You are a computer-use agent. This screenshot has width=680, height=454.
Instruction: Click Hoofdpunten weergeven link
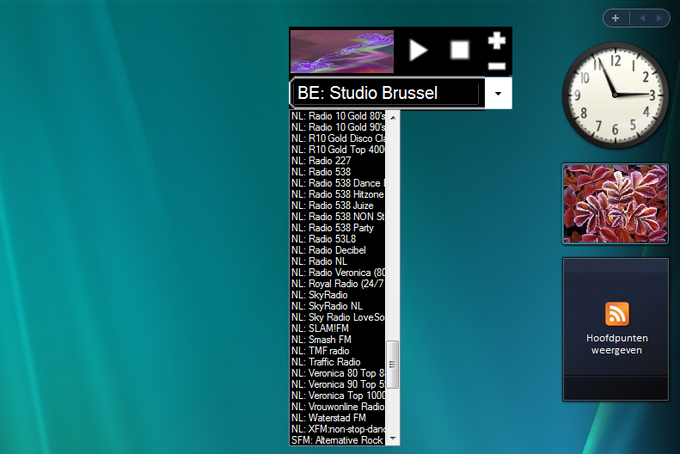617,344
